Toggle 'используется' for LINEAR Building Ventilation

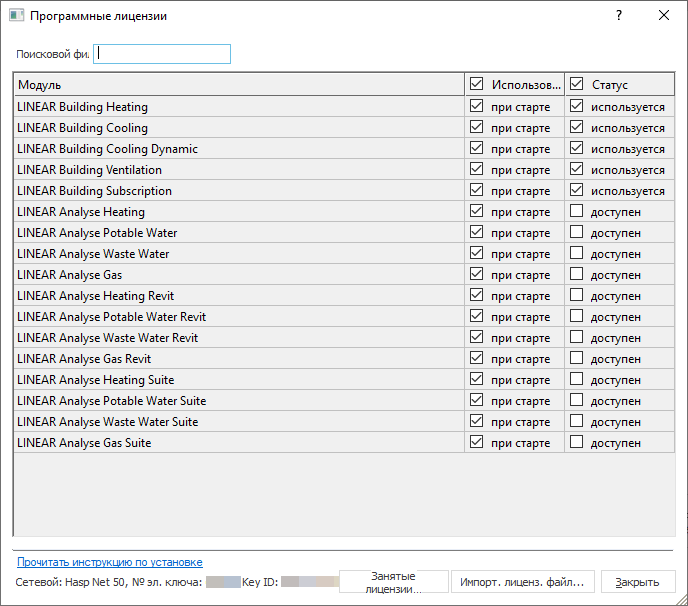point(577,169)
